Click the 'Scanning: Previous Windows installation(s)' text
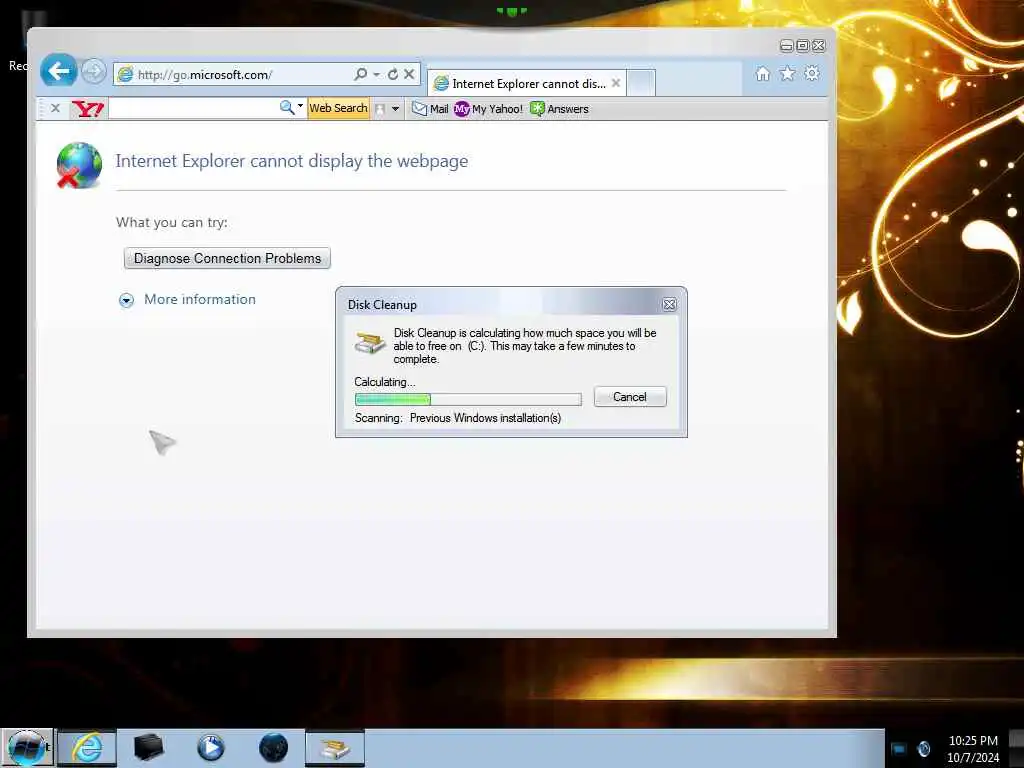The image size is (1024, 768). (x=458, y=418)
